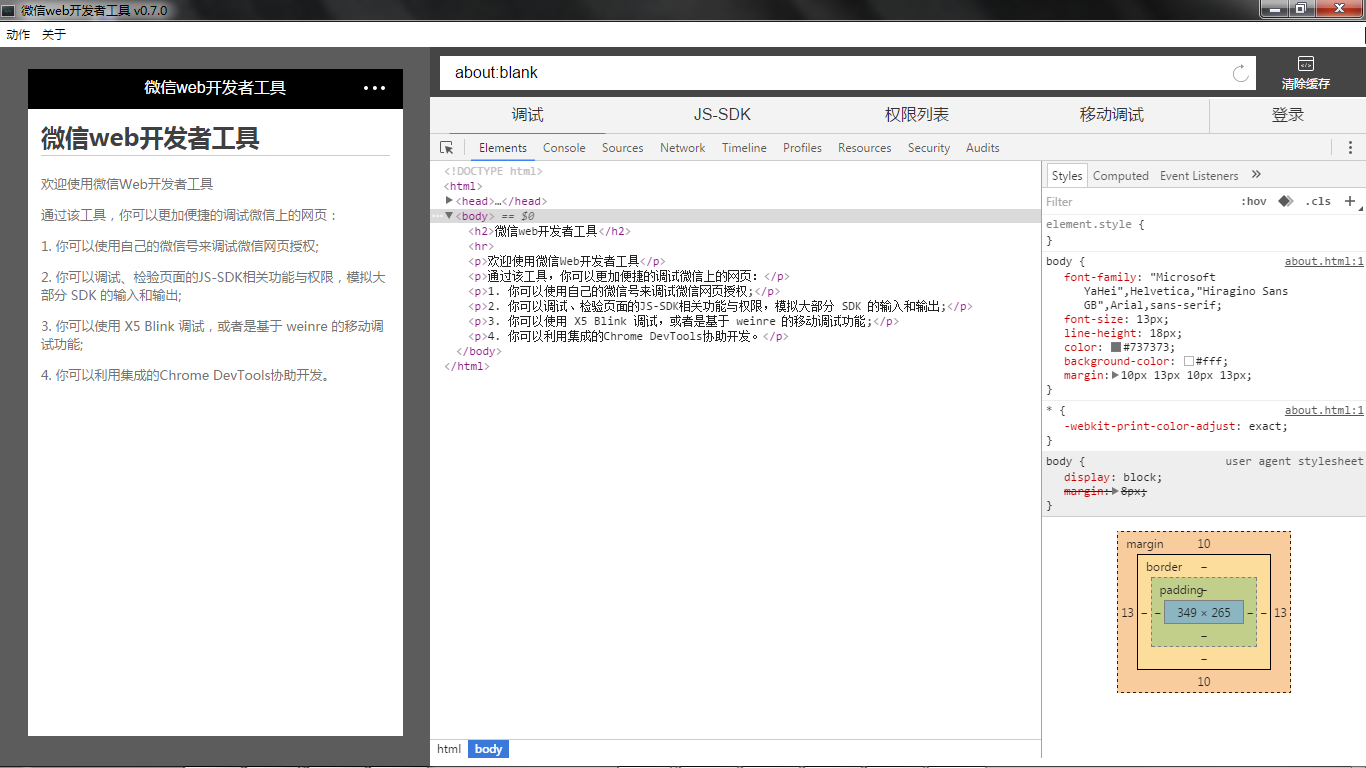1366x768 pixels.
Task: Select the closing </html> tag line
Action: point(467,366)
